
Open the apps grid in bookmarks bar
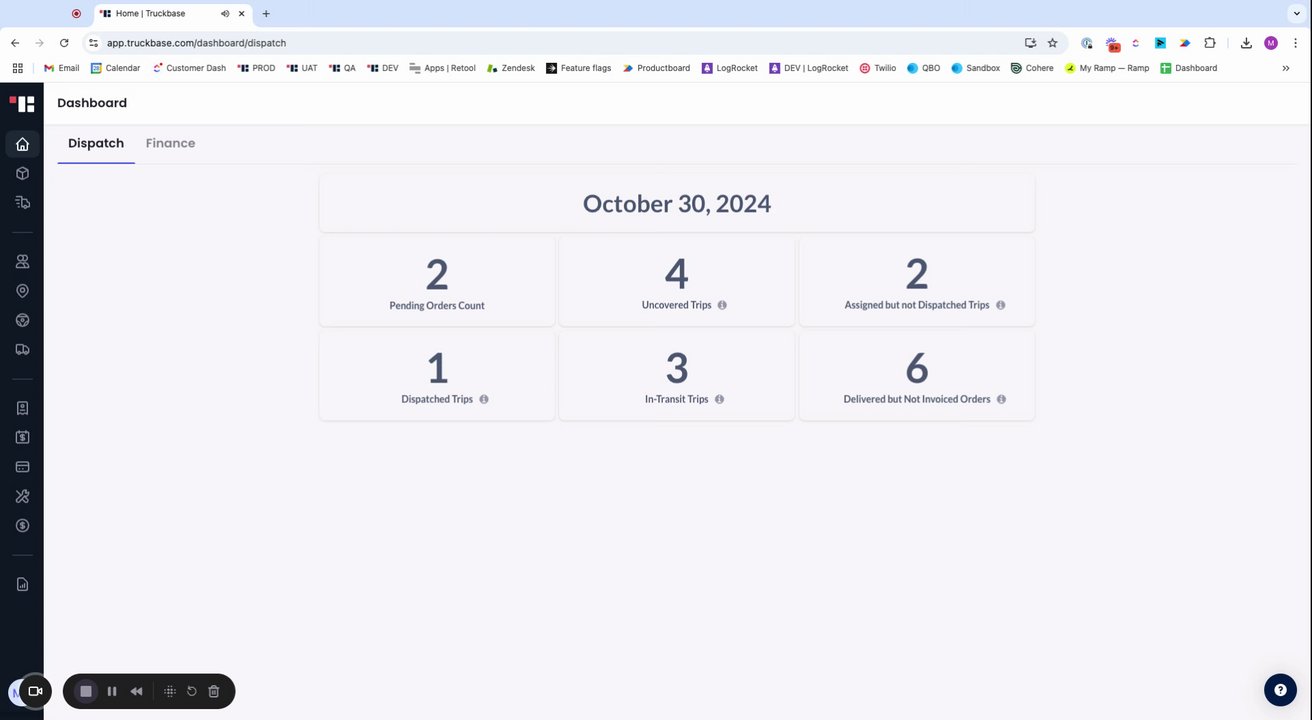(x=17, y=68)
